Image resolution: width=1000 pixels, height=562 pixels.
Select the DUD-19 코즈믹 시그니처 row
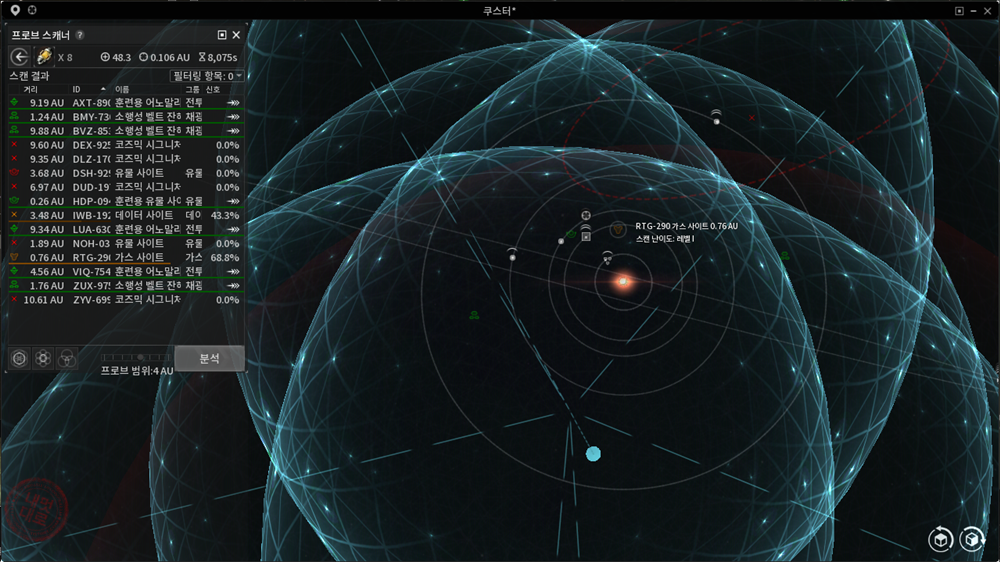point(126,187)
